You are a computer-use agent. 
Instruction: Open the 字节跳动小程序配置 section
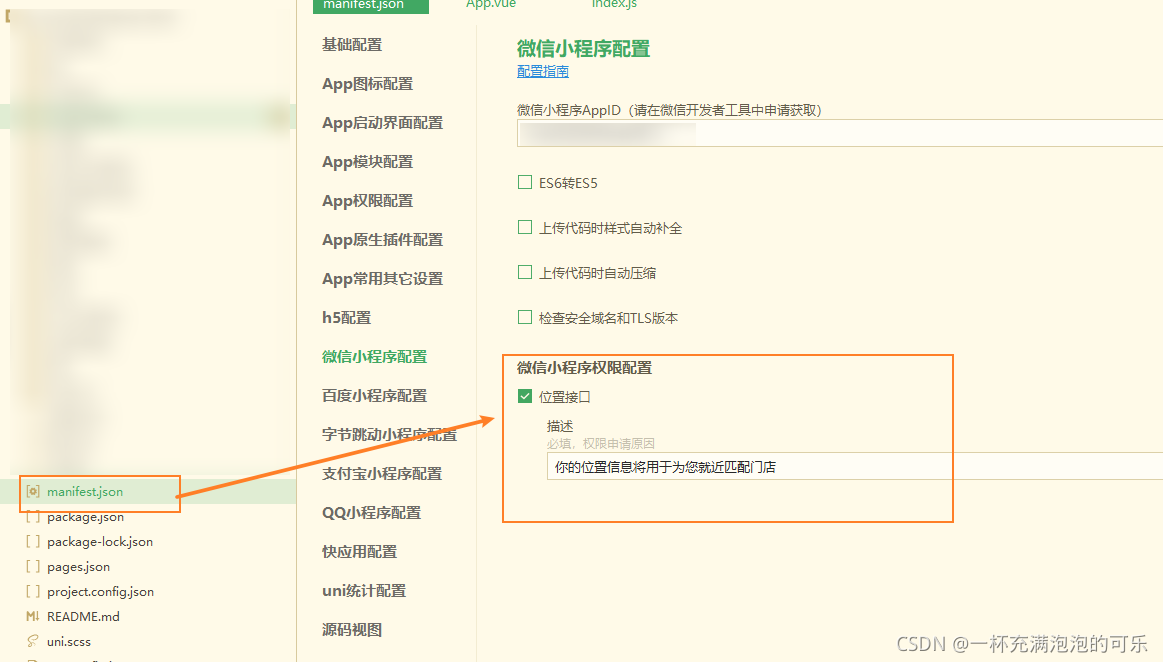(389, 435)
